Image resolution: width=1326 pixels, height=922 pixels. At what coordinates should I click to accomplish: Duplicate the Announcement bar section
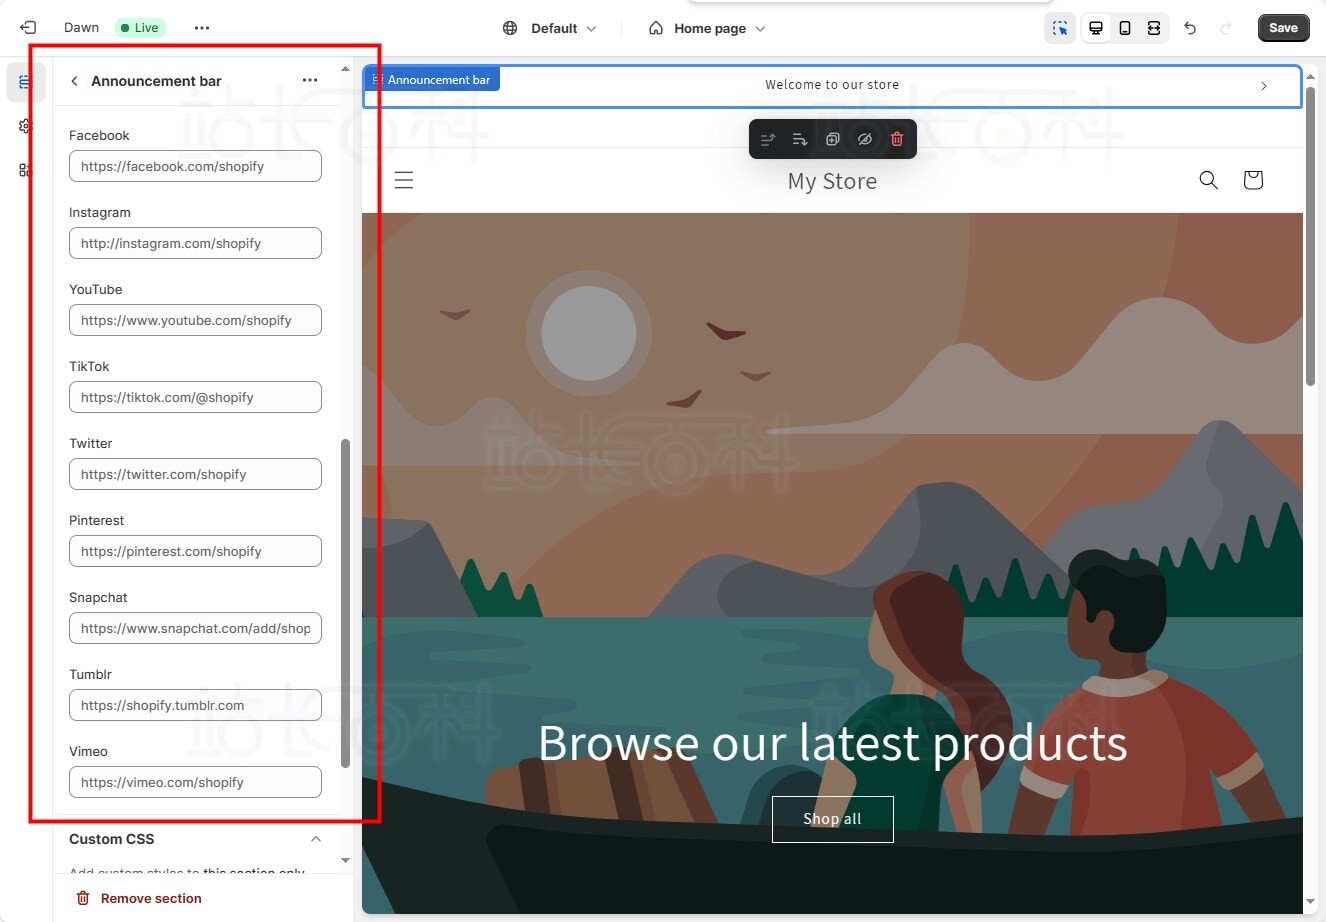pos(832,139)
